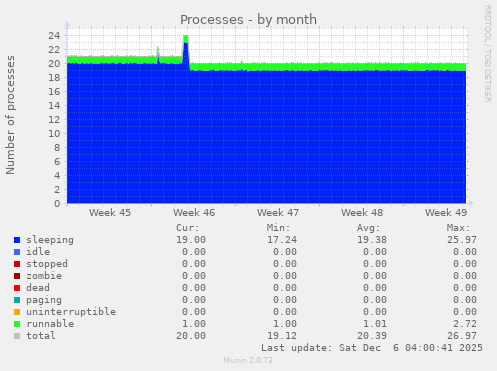Click the 'Week 47' axis label
The image size is (497, 371).
point(278,213)
